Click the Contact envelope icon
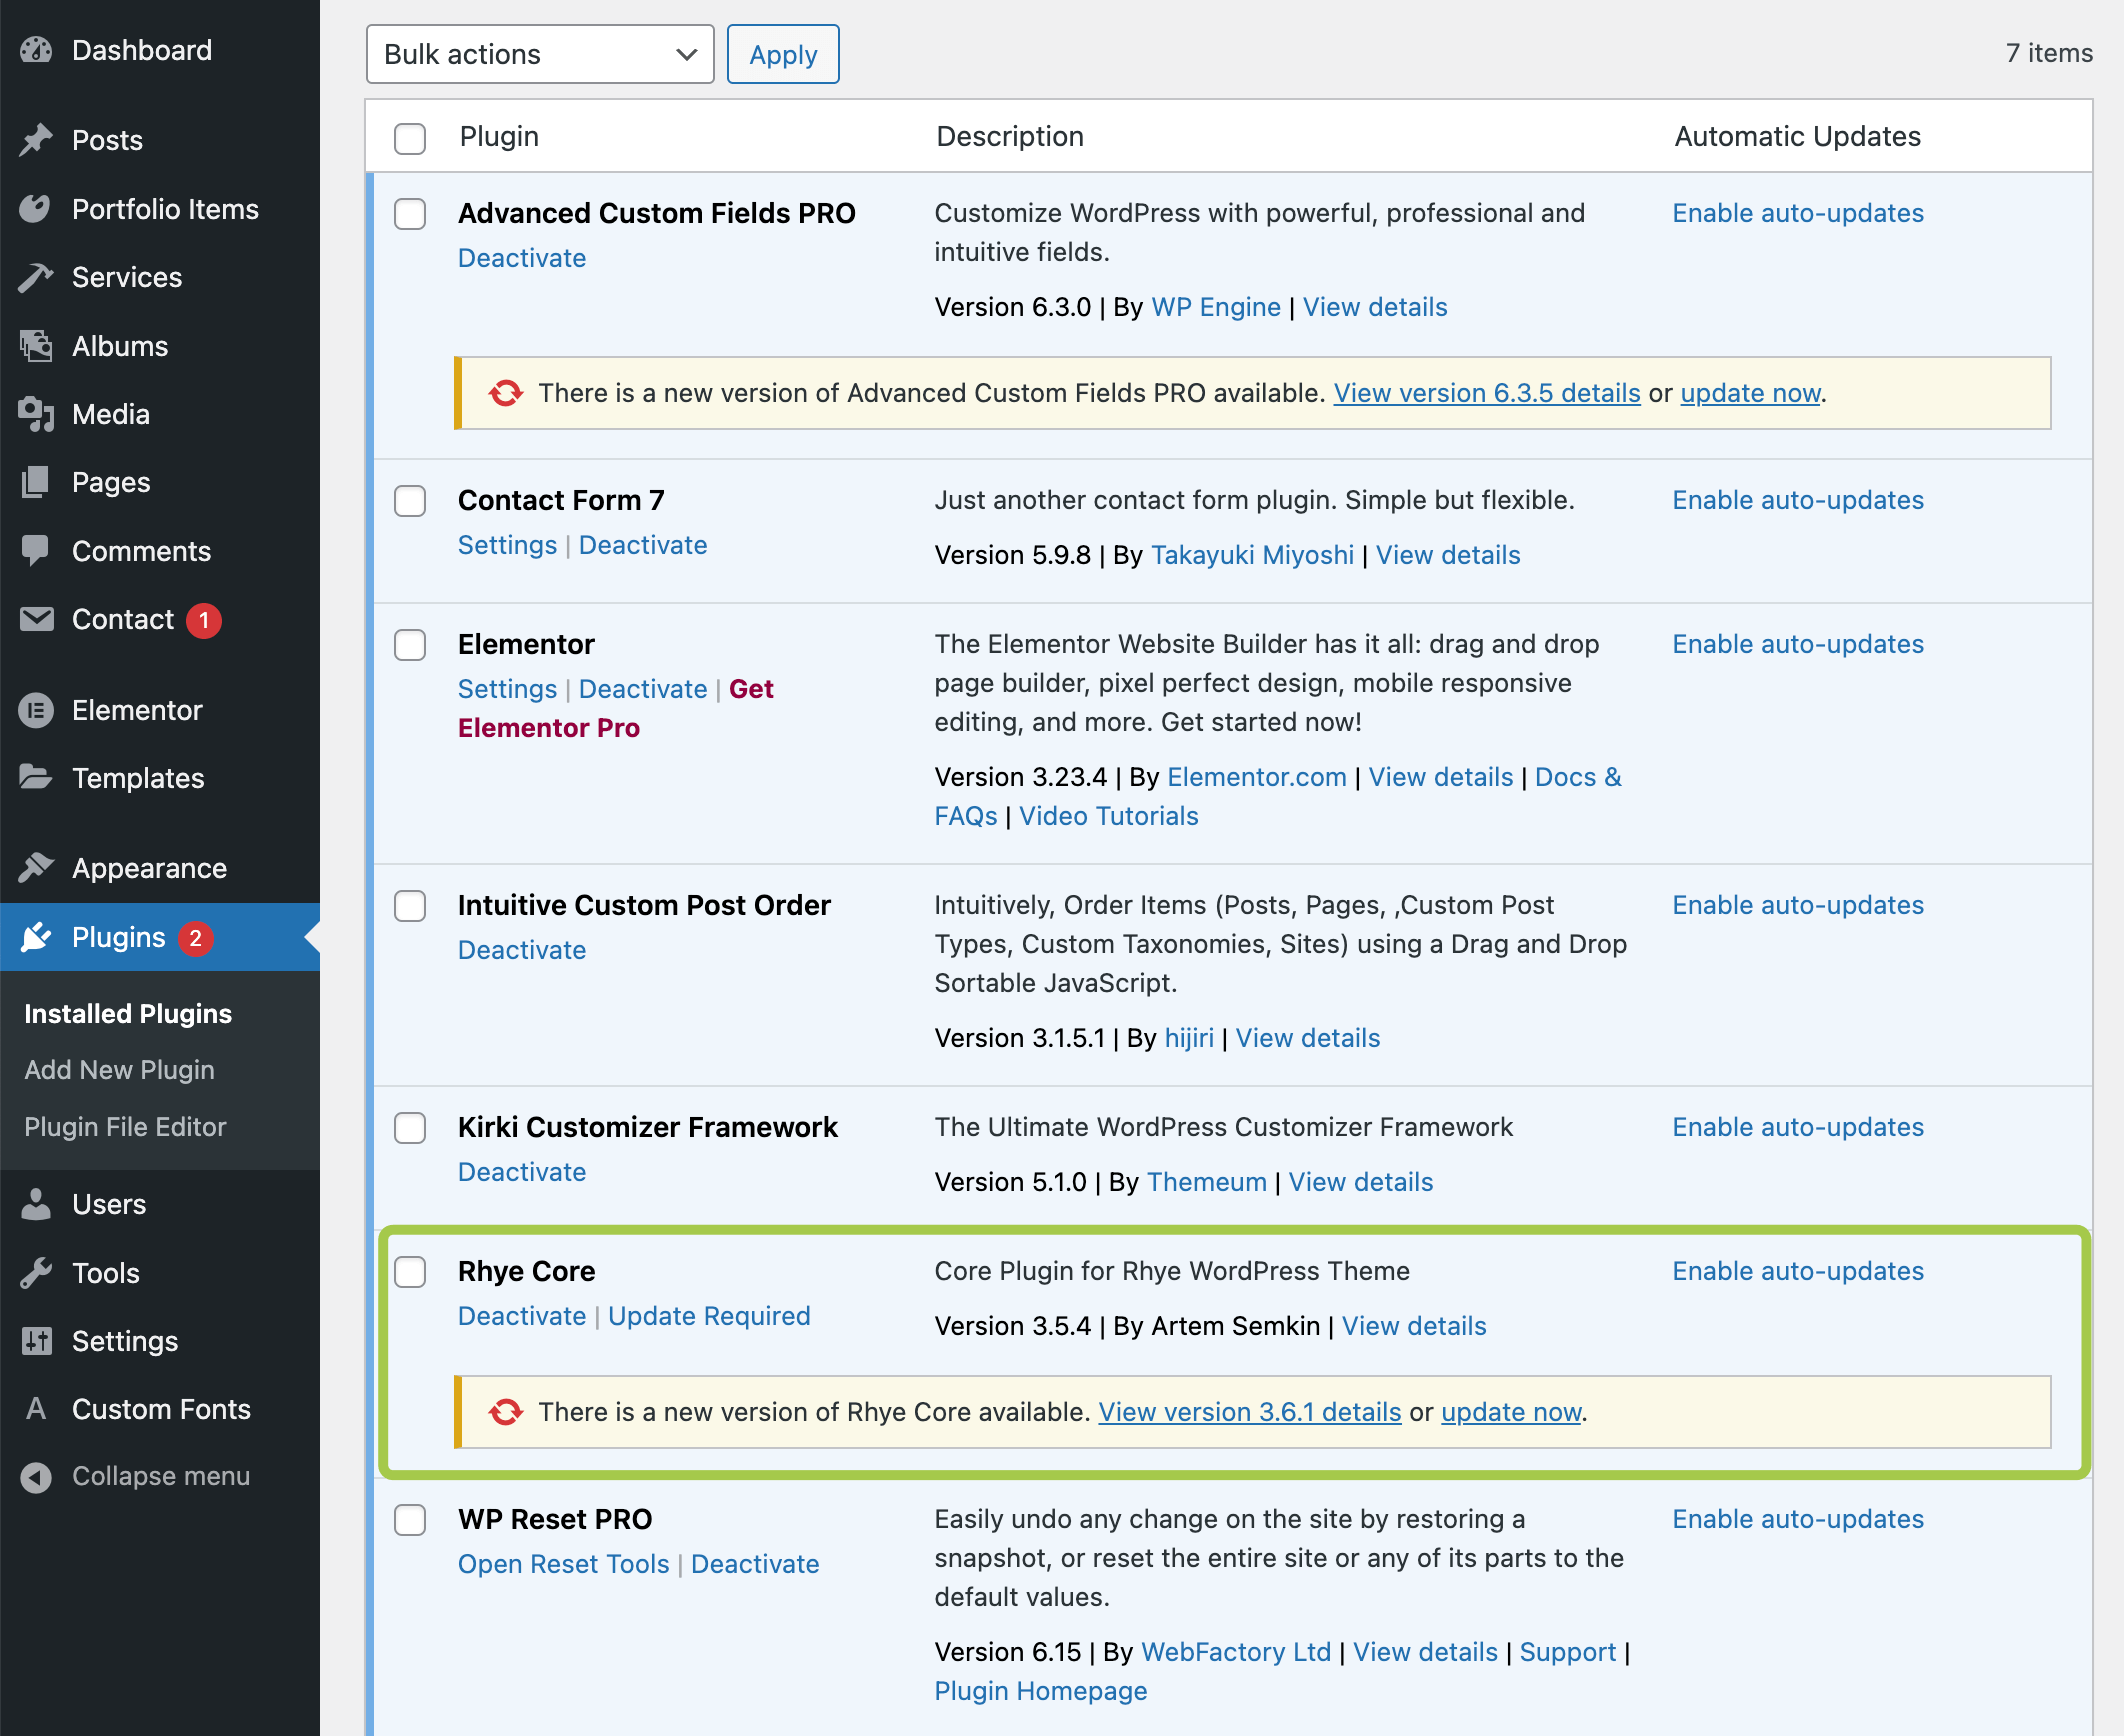Image resolution: width=2124 pixels, height=1736 pixels. click(36, 620)
